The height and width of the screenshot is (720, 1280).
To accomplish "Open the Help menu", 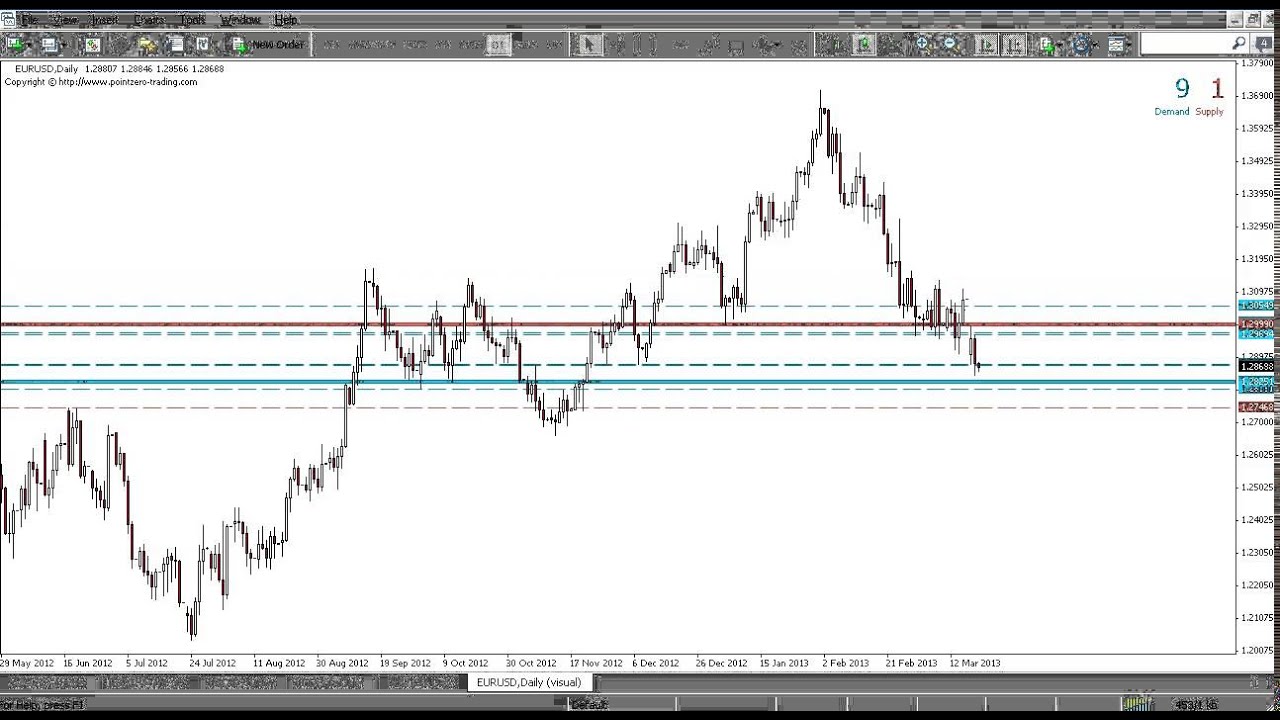I will [286, 19].
